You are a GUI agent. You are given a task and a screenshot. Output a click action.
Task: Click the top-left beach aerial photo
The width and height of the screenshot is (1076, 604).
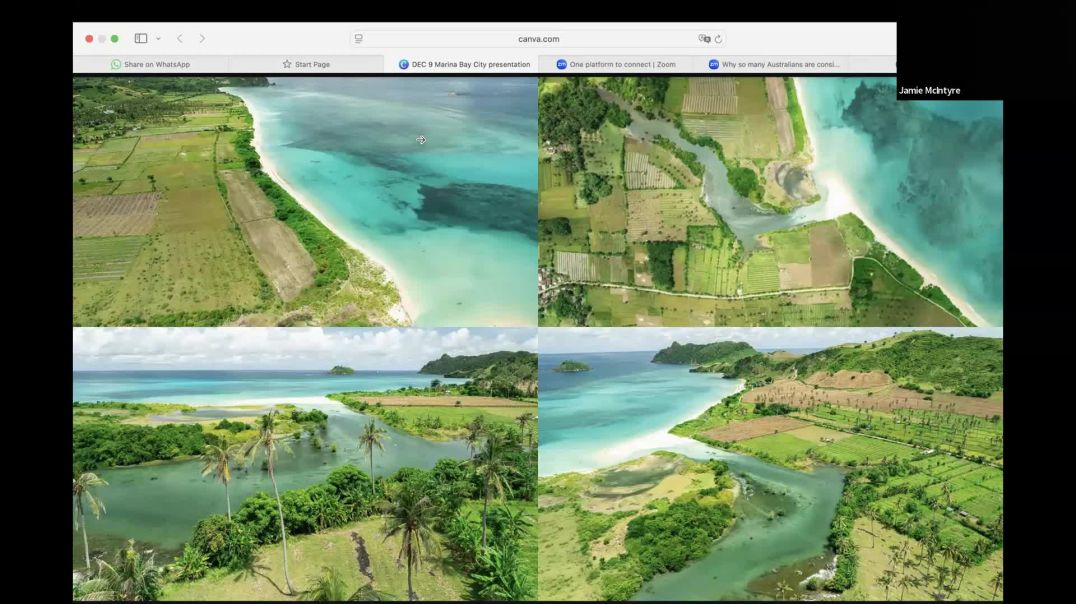pos(305,202)
